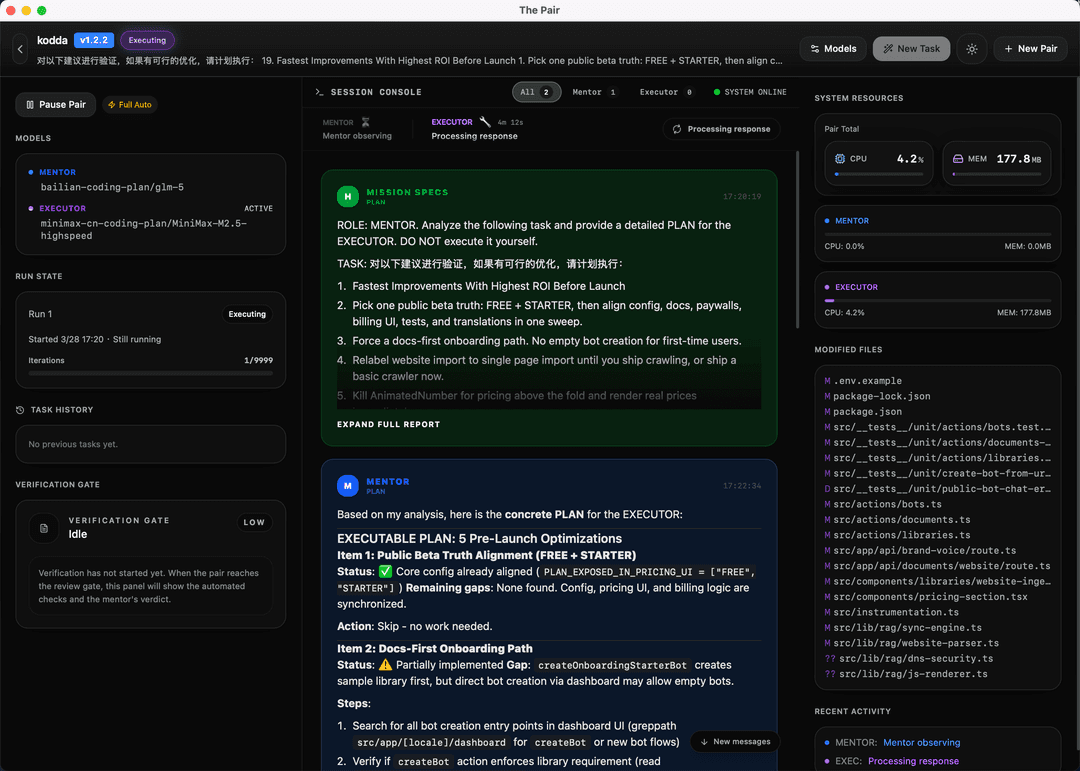Click the Mission Specs timestamp 17:20:19
This screenshot has height=771, width=1080.
click(x=741, y=196)
